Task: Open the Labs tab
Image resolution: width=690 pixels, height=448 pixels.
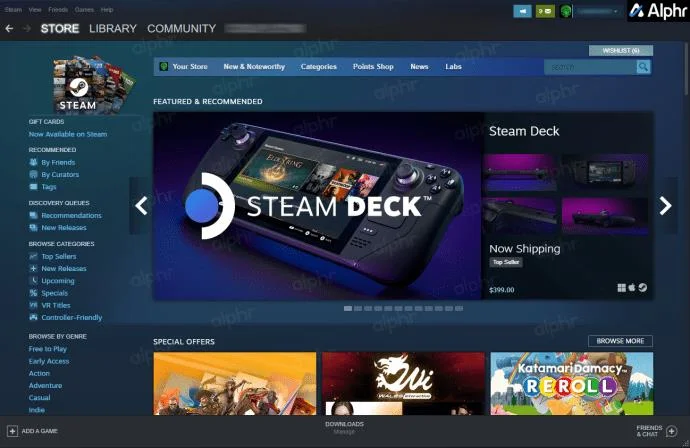Action: click(x=453, y=66)
